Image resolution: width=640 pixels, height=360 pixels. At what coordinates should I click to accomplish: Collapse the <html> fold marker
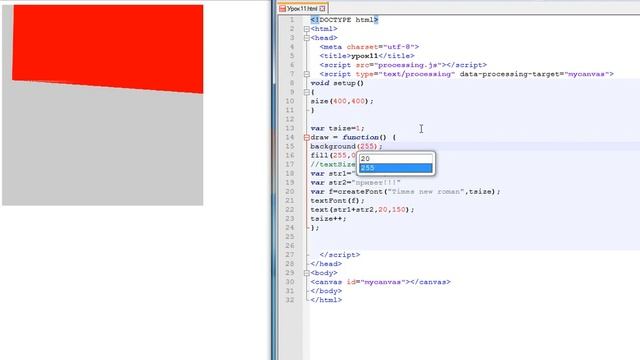pos(307,29)
